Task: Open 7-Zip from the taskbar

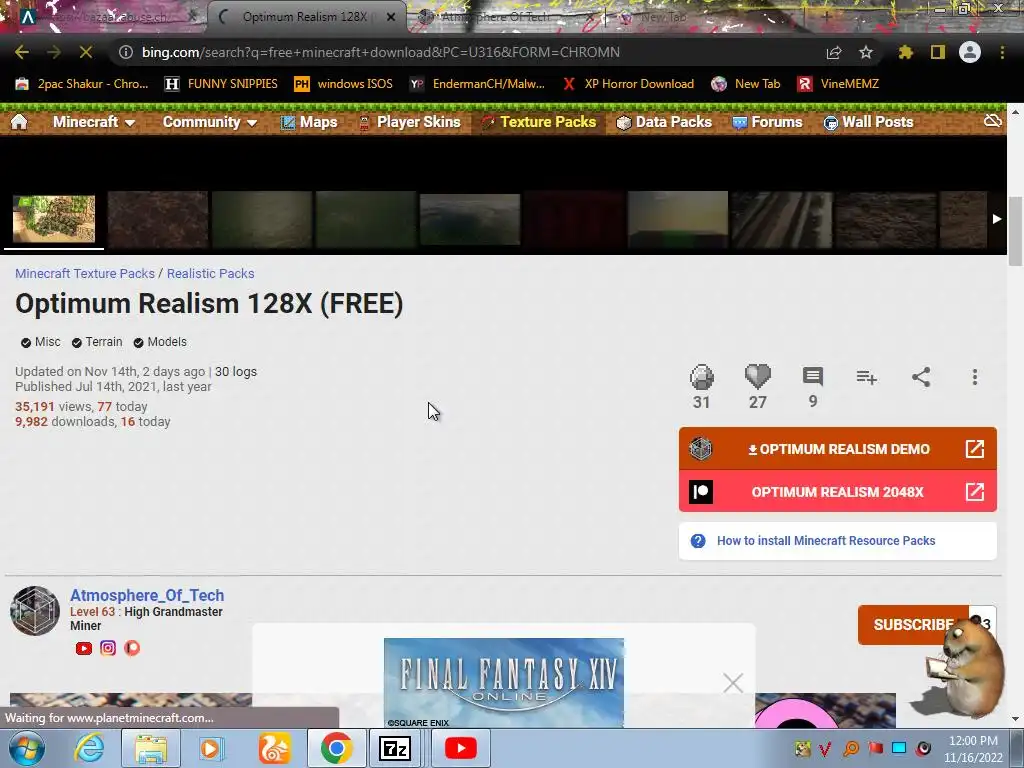Action: [394, 748]
